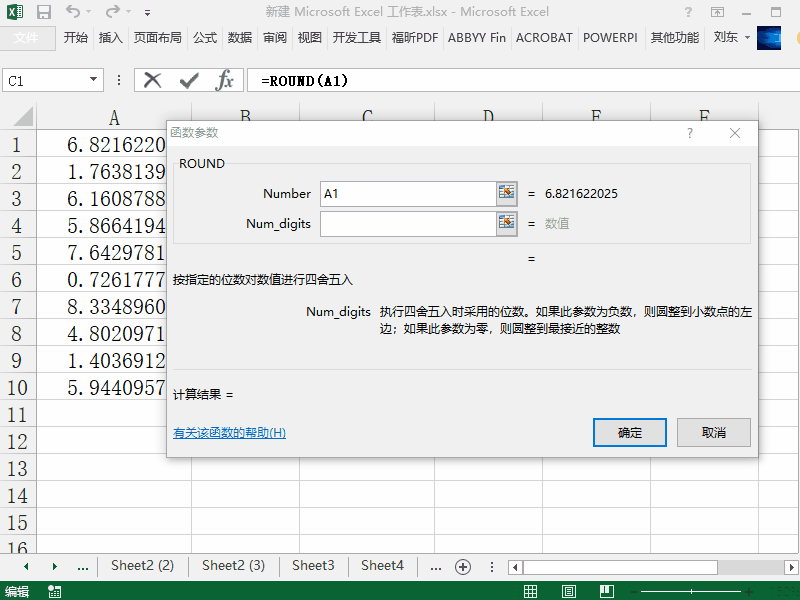800x600 pixels.
Task: Open the Redo history dropdown arrow
Action: [128, 12]
